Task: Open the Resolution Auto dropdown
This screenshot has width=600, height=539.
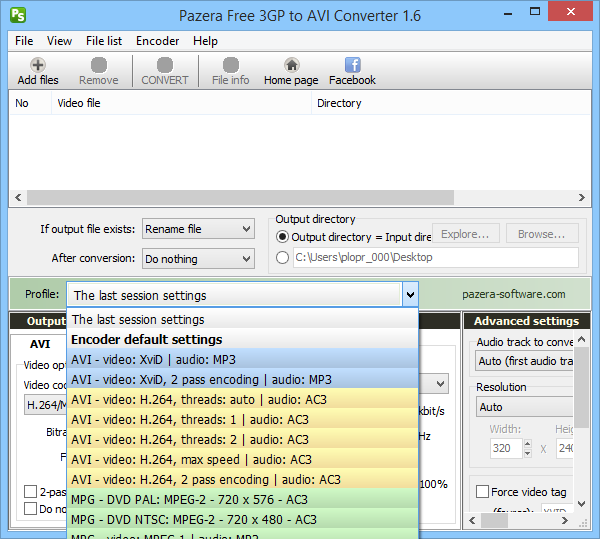Action: coord(525,407)
